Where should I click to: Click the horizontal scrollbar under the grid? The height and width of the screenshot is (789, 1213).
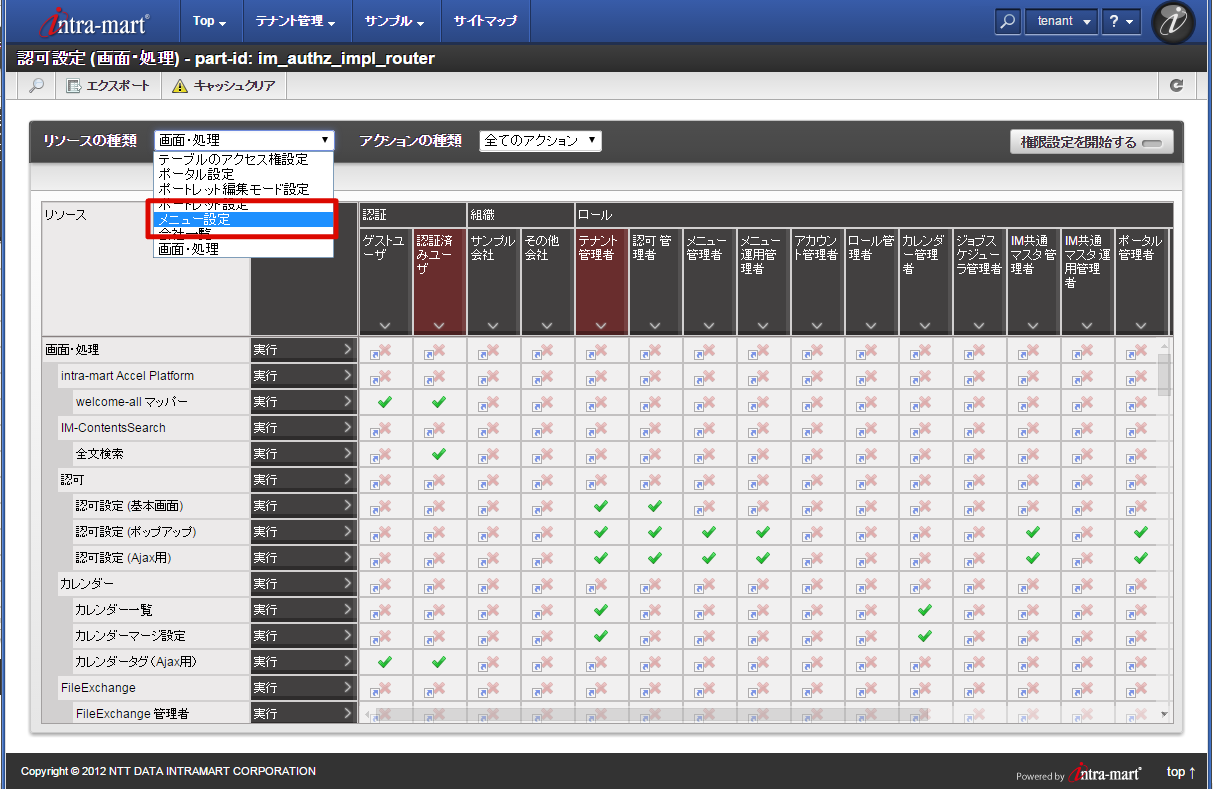(x=650, y=714)
